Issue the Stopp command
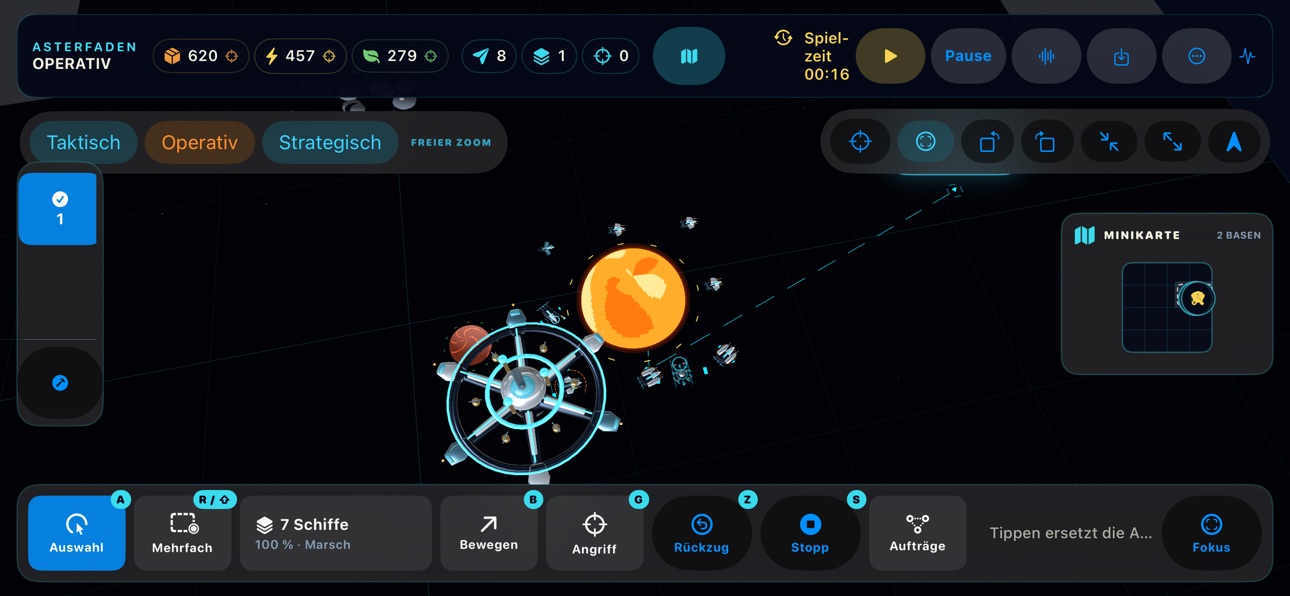The image size is (1290, 596). (x=810, y=533)
